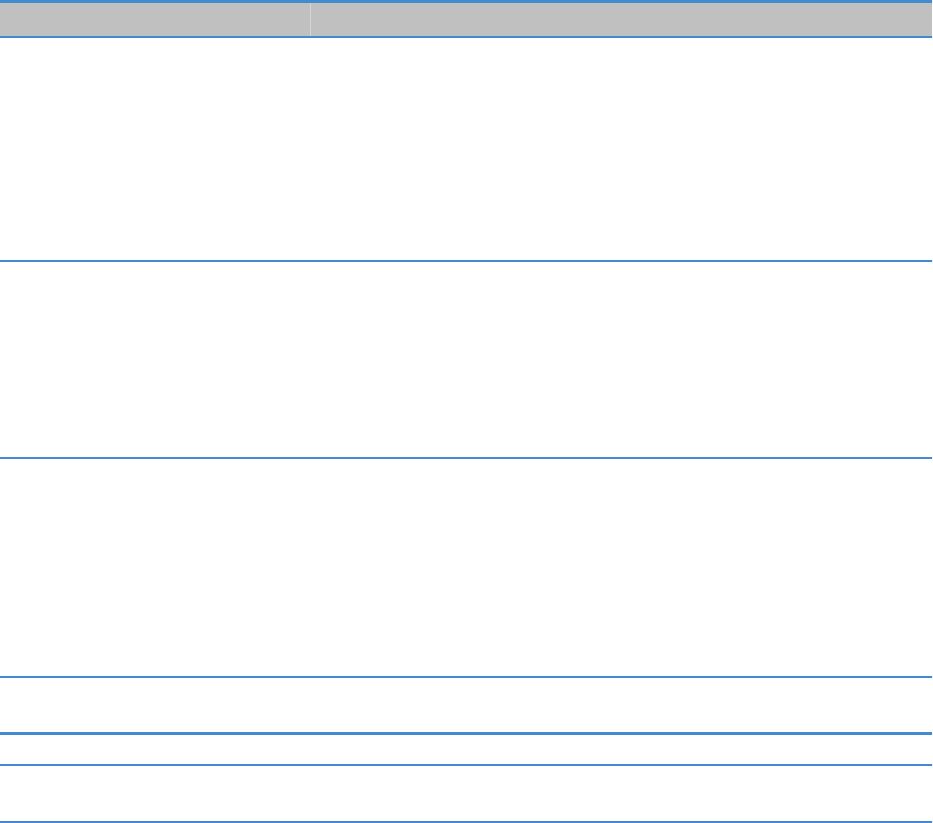This screenshot has width=933, height=823.
Task: Click the last table row's left cell
Action: point(155,794)
